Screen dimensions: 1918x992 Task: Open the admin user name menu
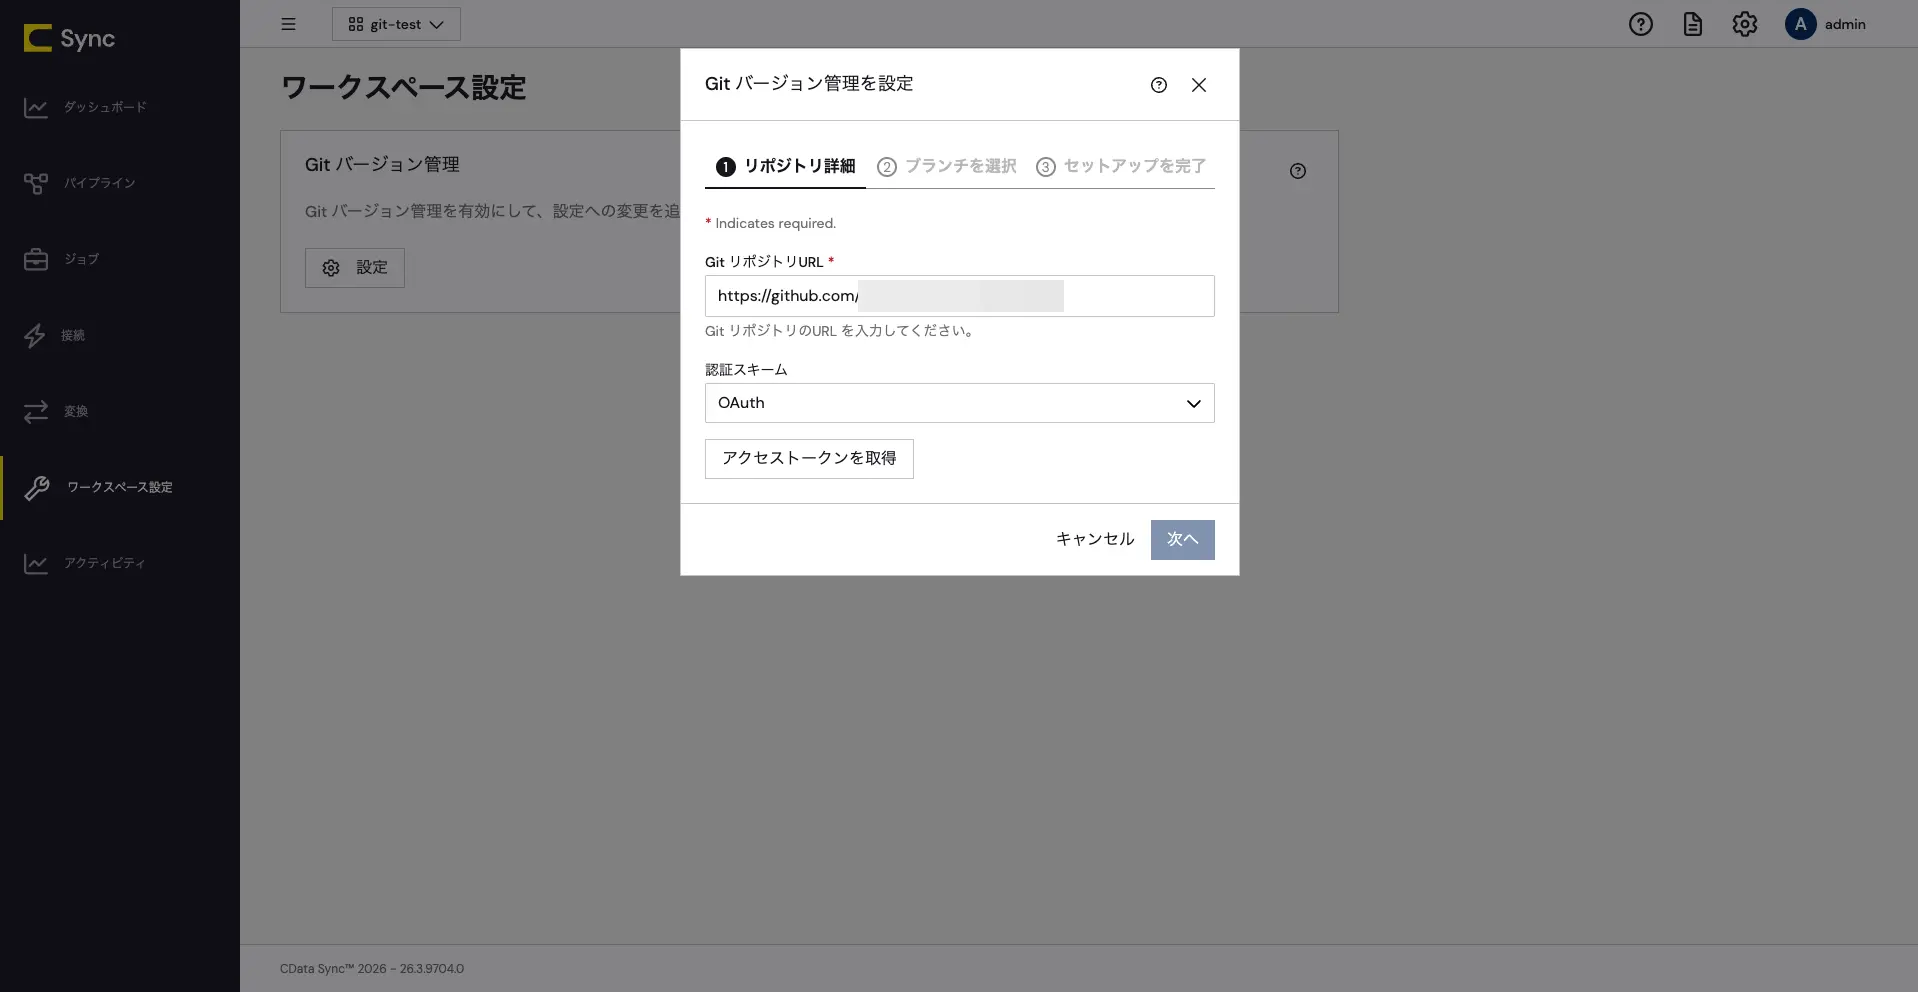pos(1845,24)
